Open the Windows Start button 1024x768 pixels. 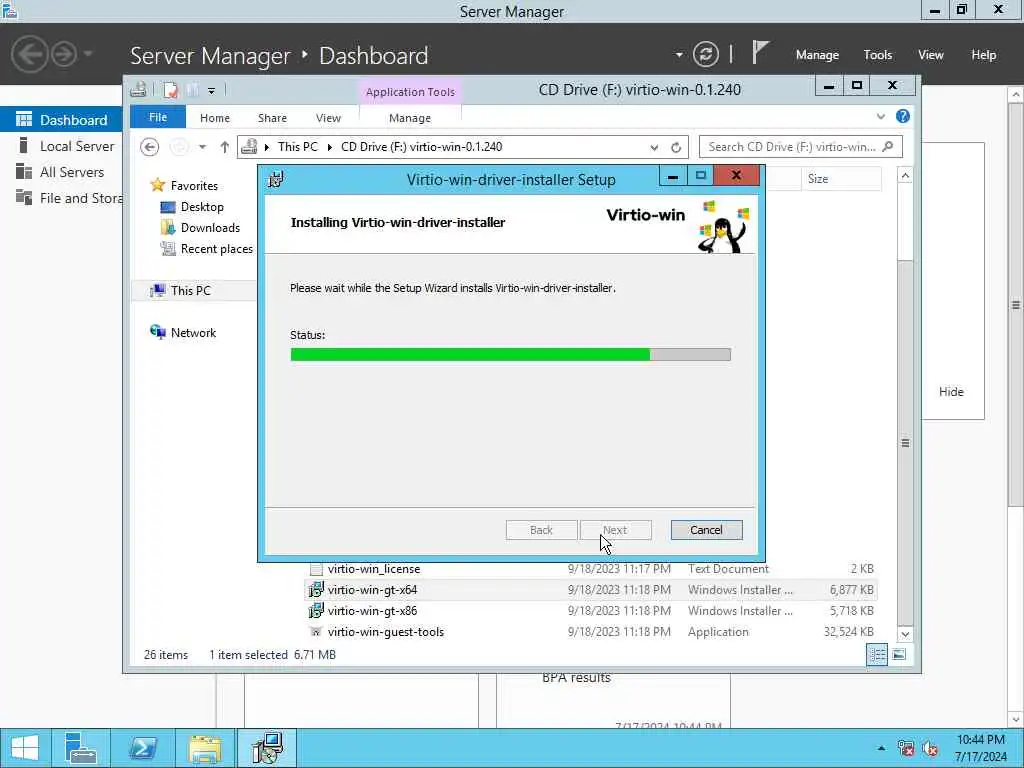click(x=25, y=748)
